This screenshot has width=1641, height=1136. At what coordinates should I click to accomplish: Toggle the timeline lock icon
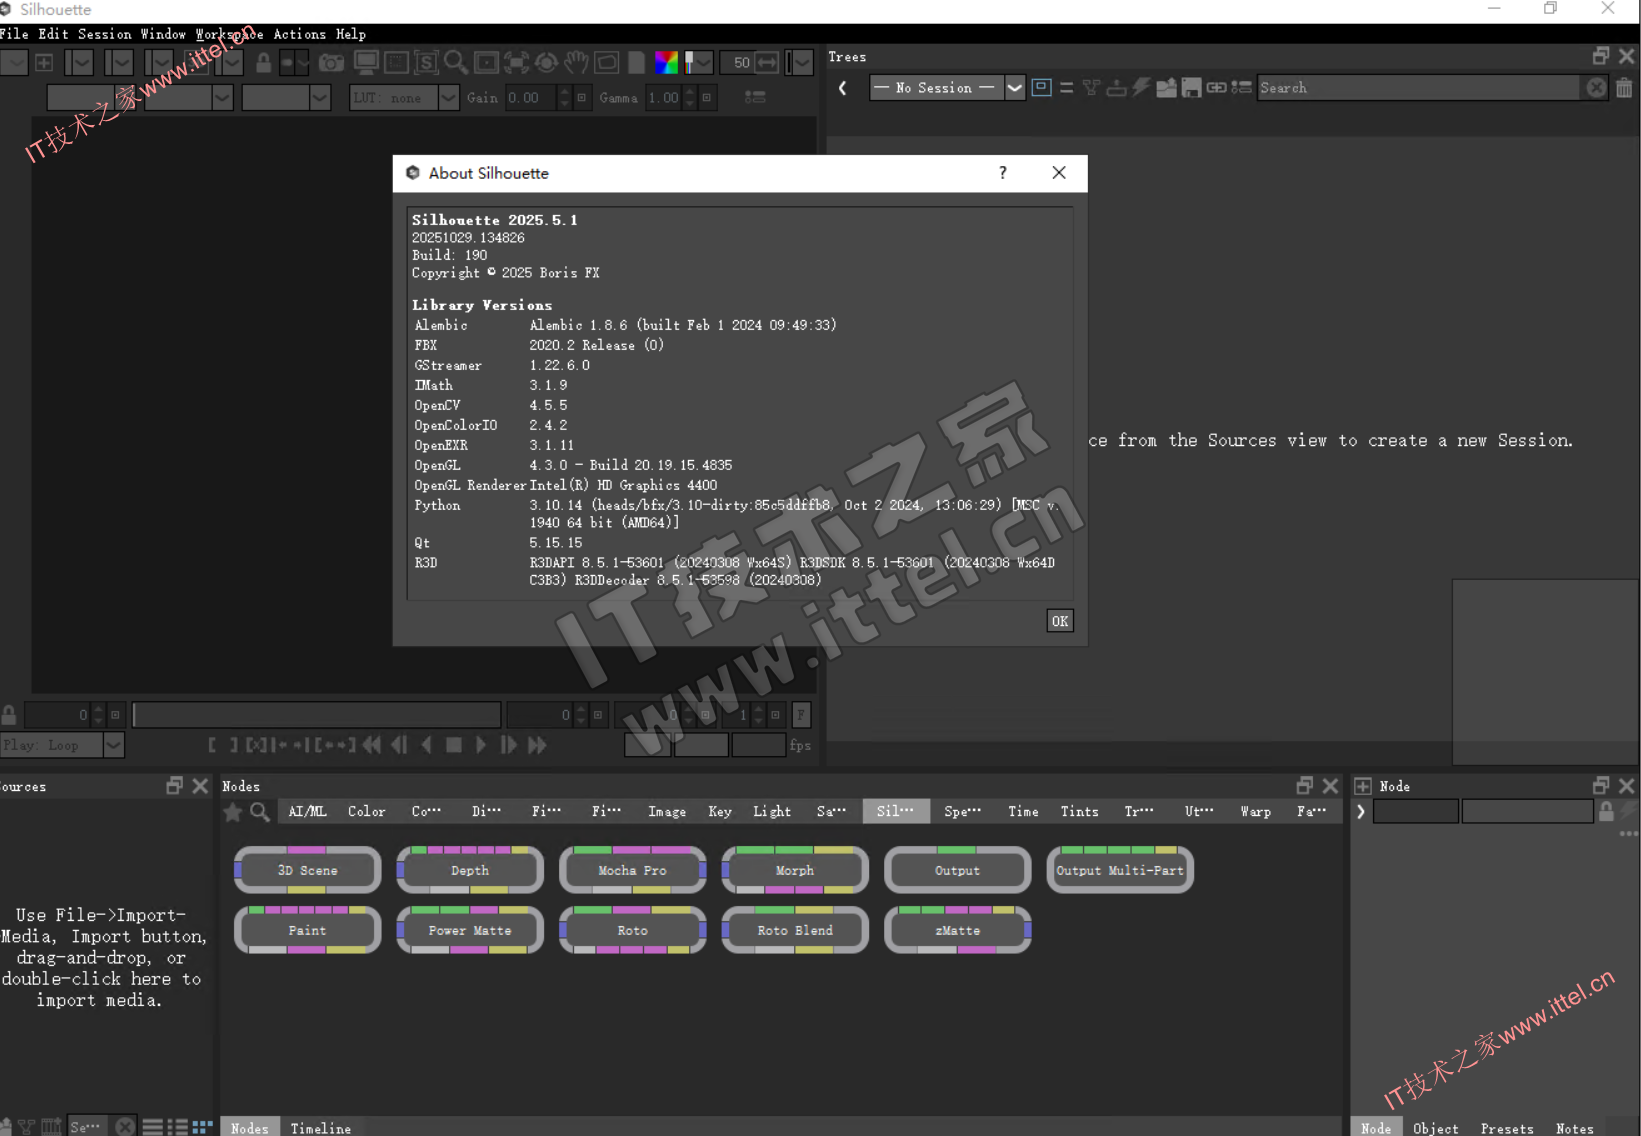tap(9, 715)
